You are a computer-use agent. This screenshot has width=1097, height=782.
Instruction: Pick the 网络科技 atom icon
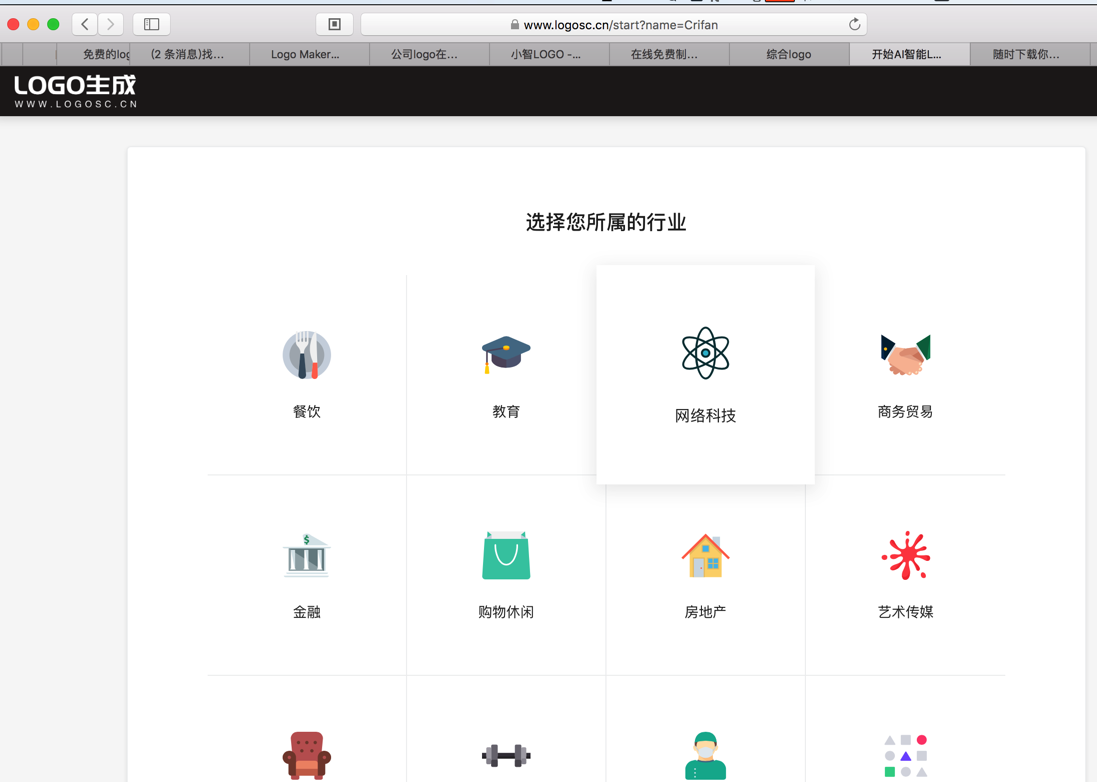[x=705, y=353]
